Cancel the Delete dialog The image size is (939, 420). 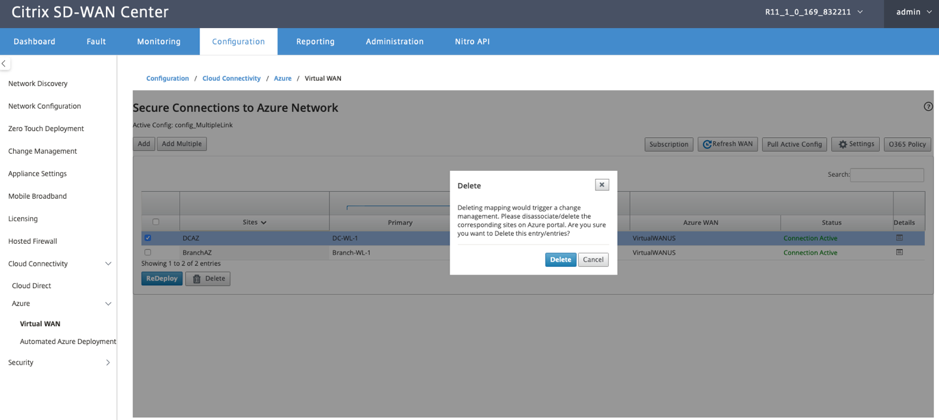pyautogui.click(x=593, y=260)
